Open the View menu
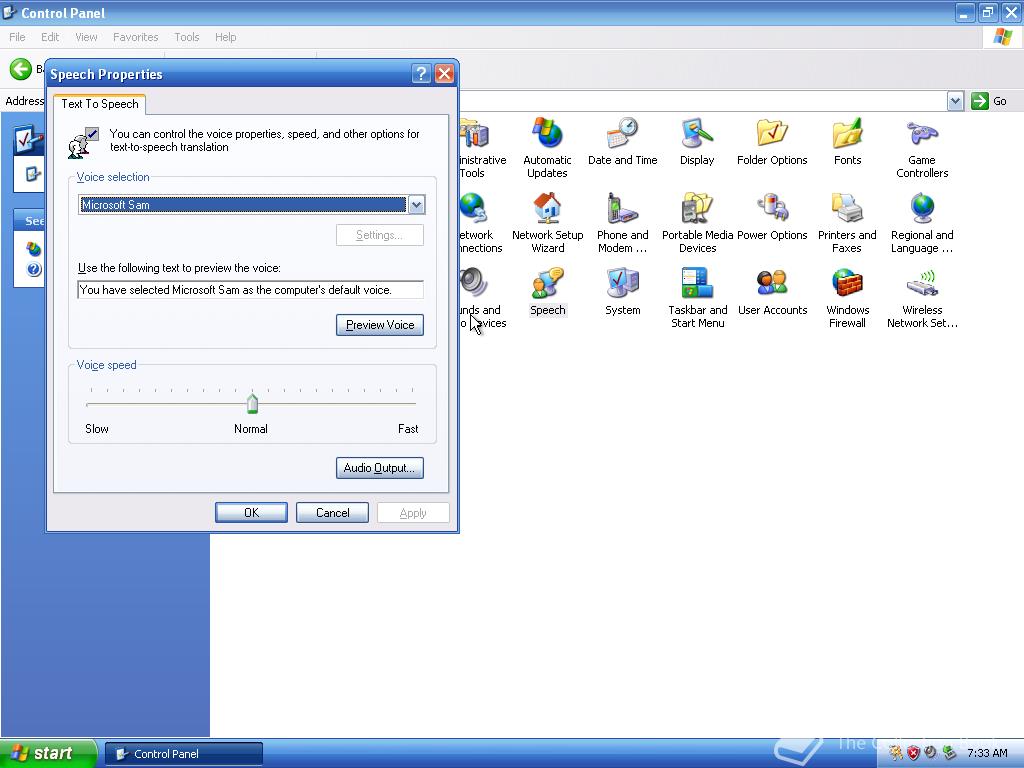Image resolution: width=1024 pixels, height=768 pixels. (86, 37)
